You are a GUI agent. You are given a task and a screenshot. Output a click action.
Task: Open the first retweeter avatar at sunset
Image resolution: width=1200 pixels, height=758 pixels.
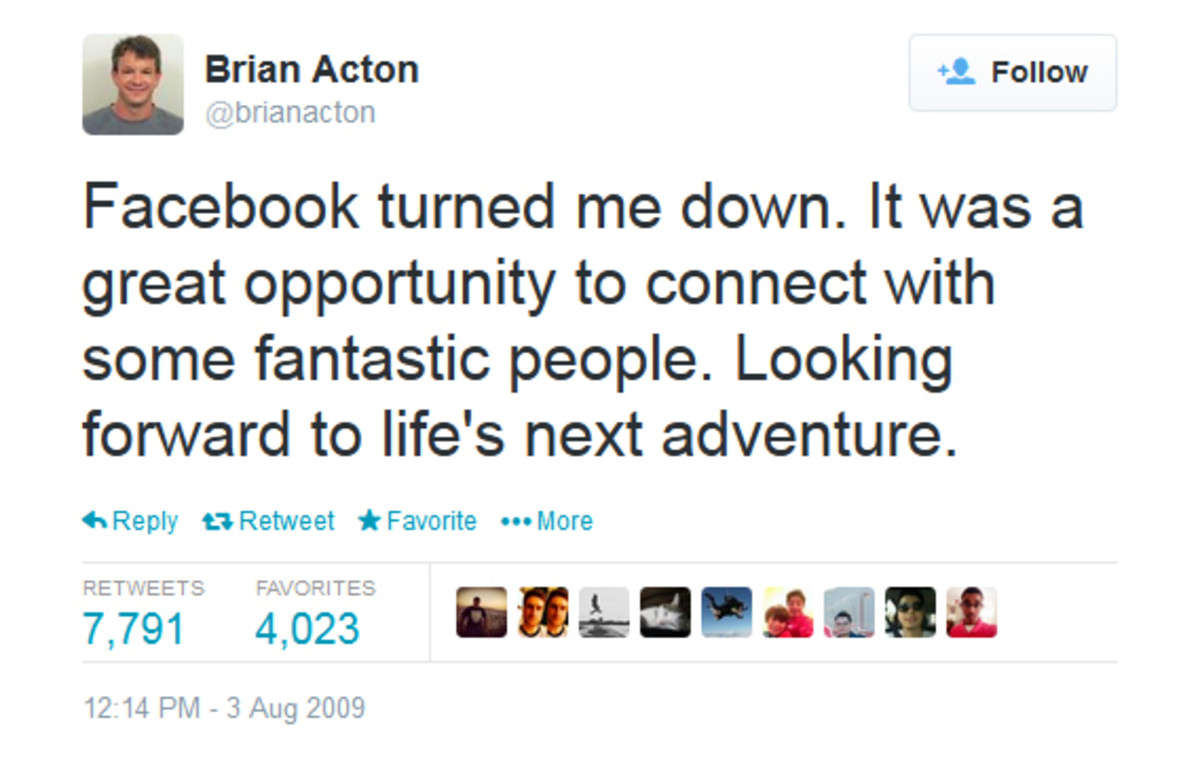pos(482,612)
